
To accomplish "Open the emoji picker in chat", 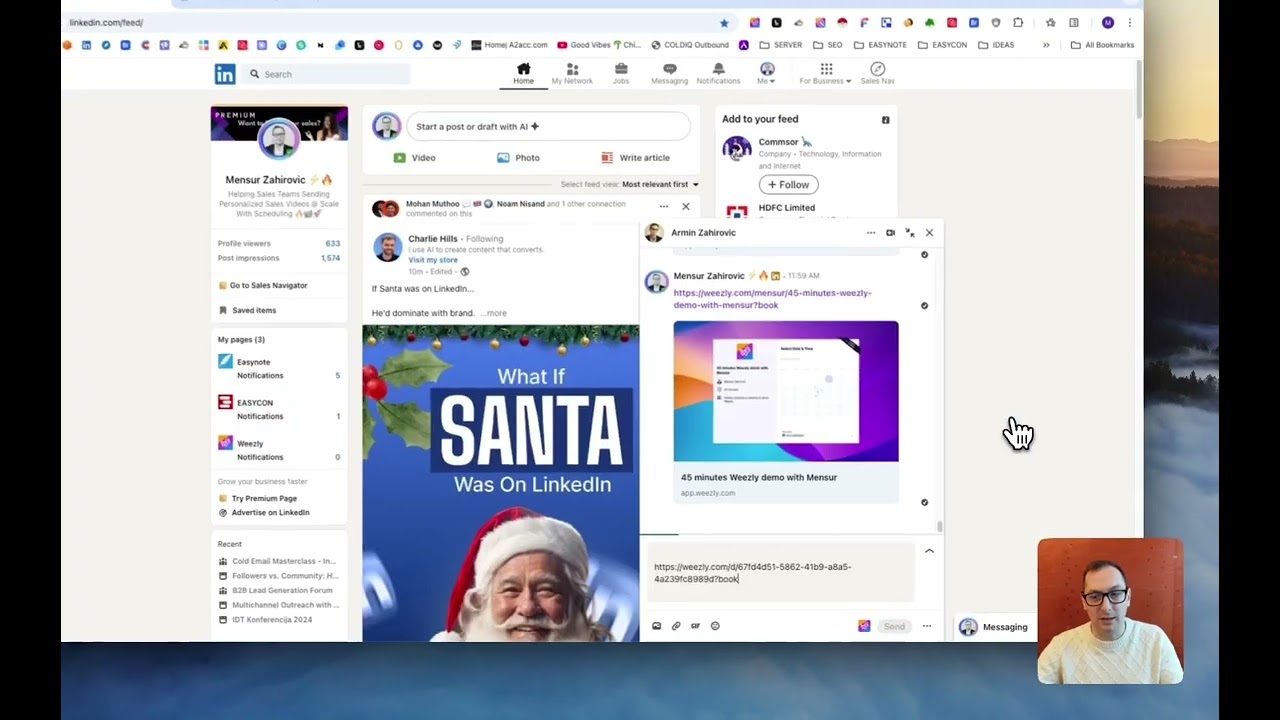I will pyautogui.click(x=715, y=626).
